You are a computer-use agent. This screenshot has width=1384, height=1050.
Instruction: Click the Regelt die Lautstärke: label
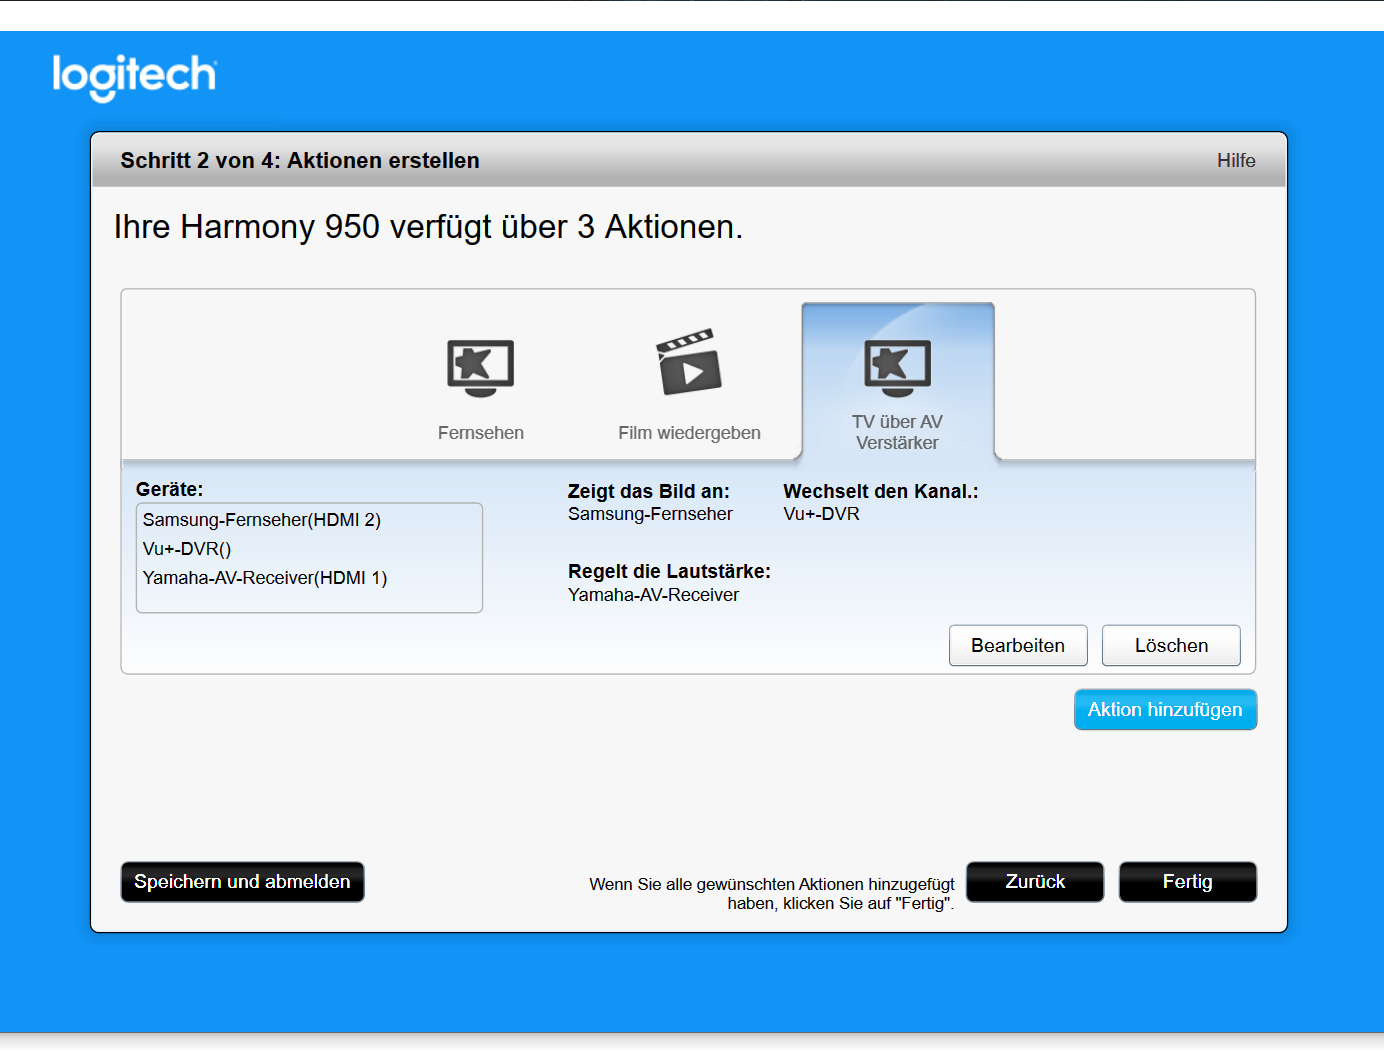click(x=669, y=571)
